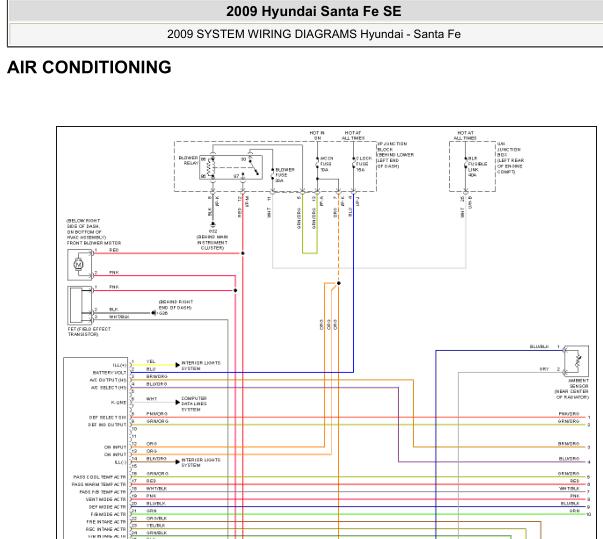Viewport: 603px width, 539px height.
Task: Click the 'FUSIBLE LINK' label in the junction box
Action: tap(477, 166)
